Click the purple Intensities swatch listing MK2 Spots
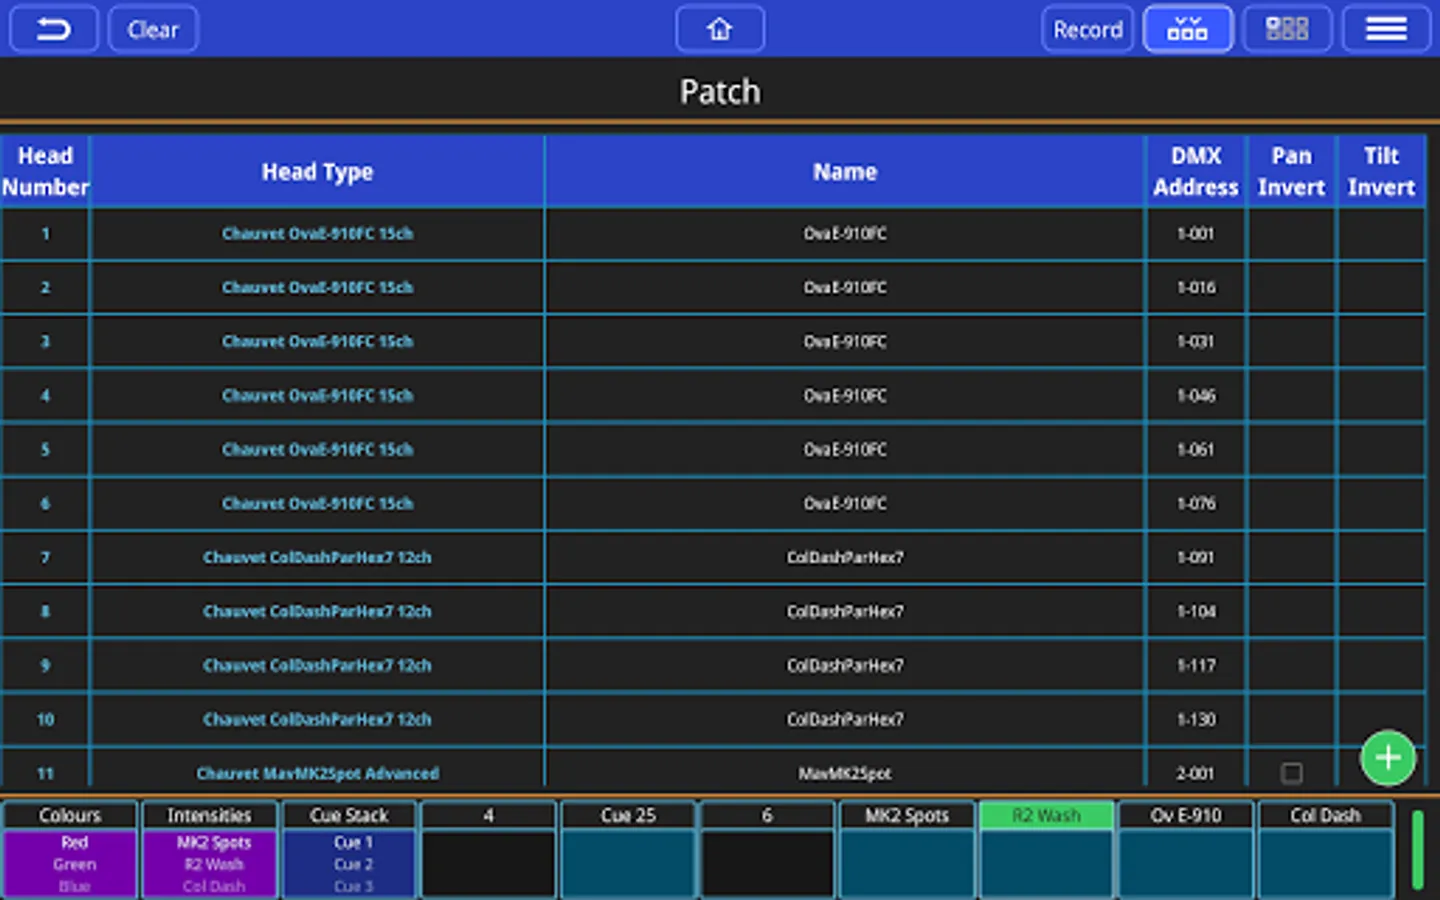Image resolution: width=1440 pixels, height=900 pixels. click(209, 864)
